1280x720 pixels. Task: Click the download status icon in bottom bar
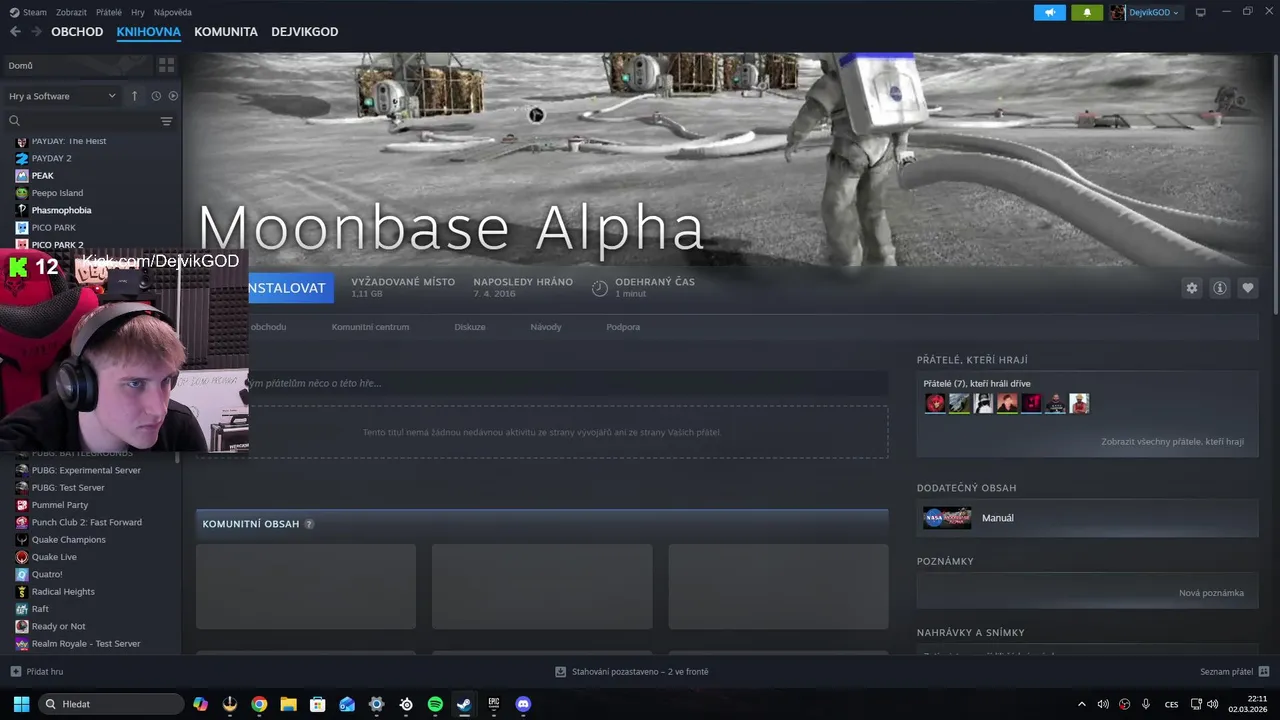[x=561, y=672]
